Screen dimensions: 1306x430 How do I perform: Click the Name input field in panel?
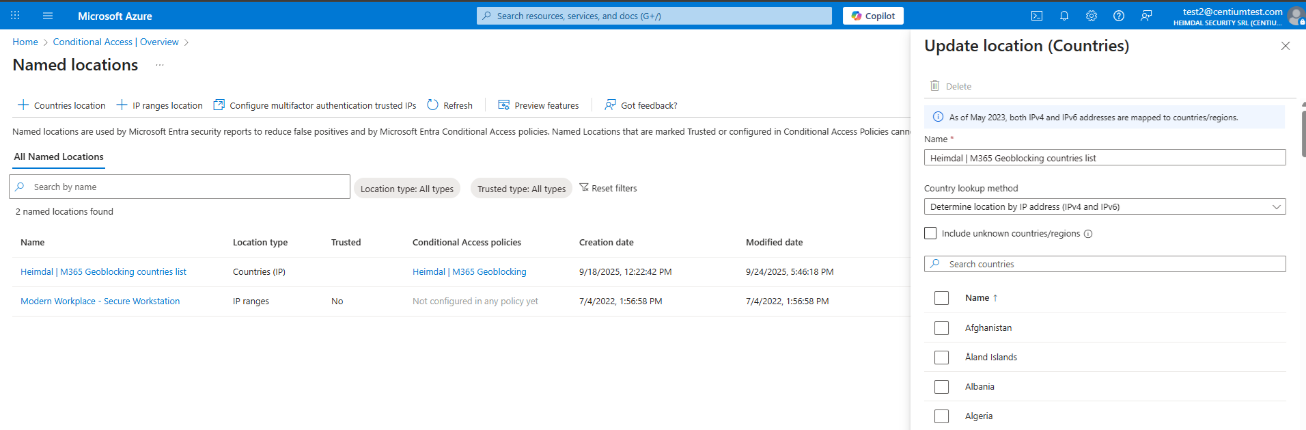[x=1105, y=157]
